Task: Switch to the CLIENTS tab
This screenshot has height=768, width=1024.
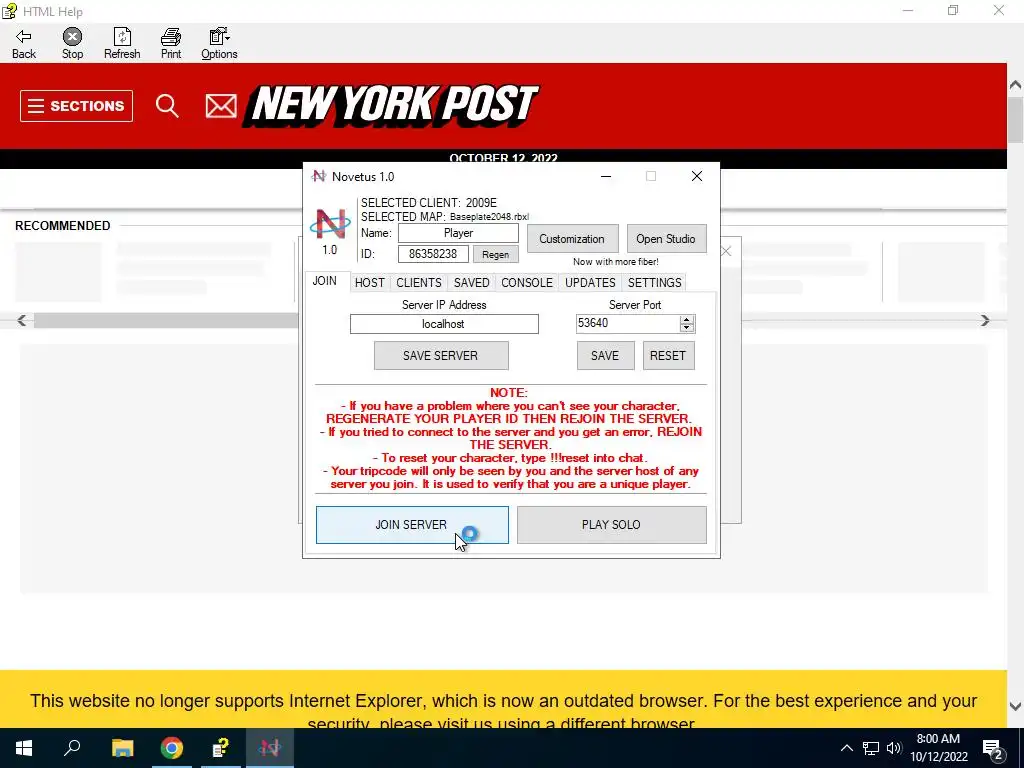Action: [419, 282]
